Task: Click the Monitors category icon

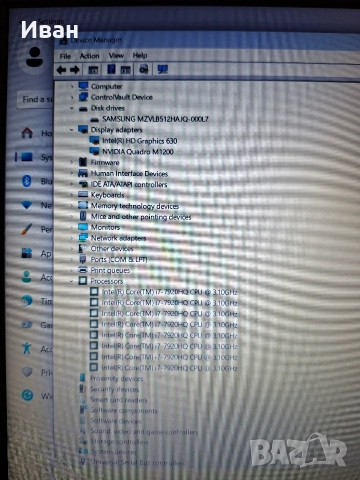Action: 83,227
